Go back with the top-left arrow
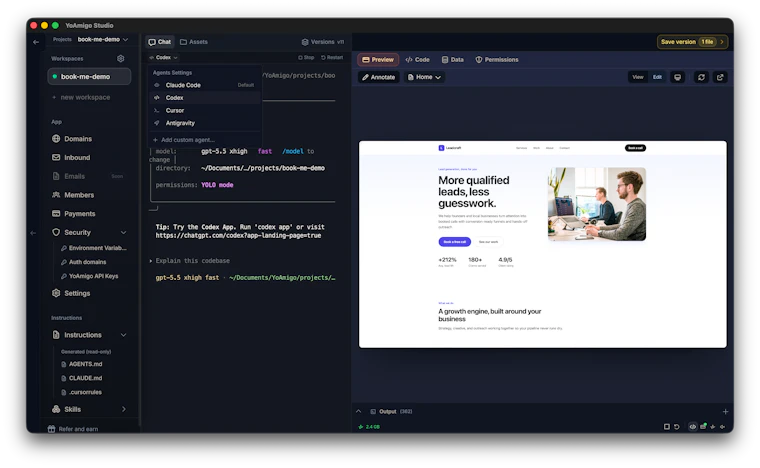760x468 pixels. (36, 42)
